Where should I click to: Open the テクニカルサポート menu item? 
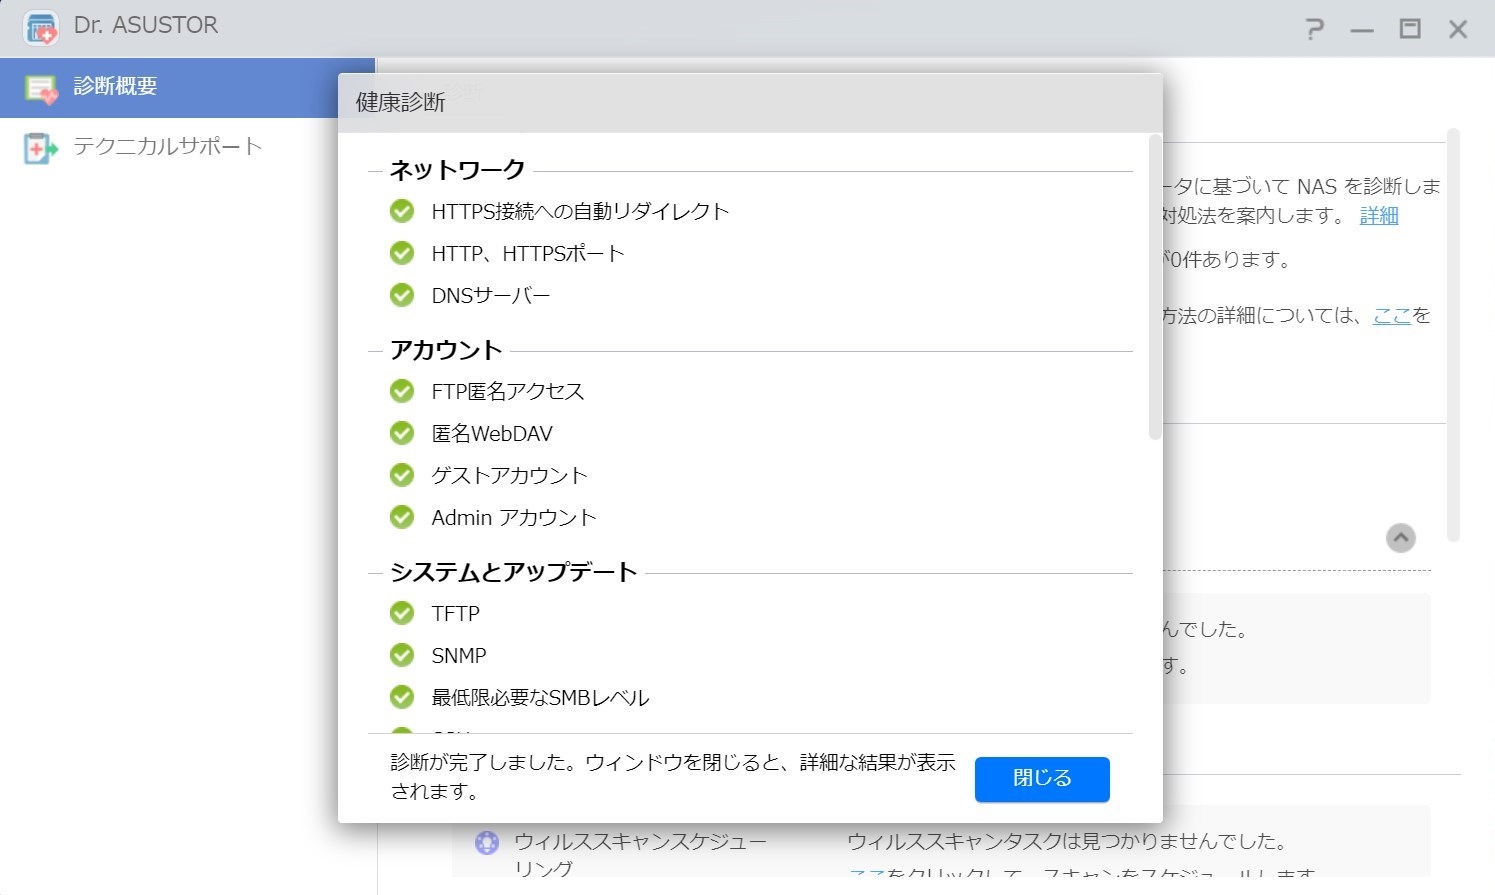coord(167,147)
